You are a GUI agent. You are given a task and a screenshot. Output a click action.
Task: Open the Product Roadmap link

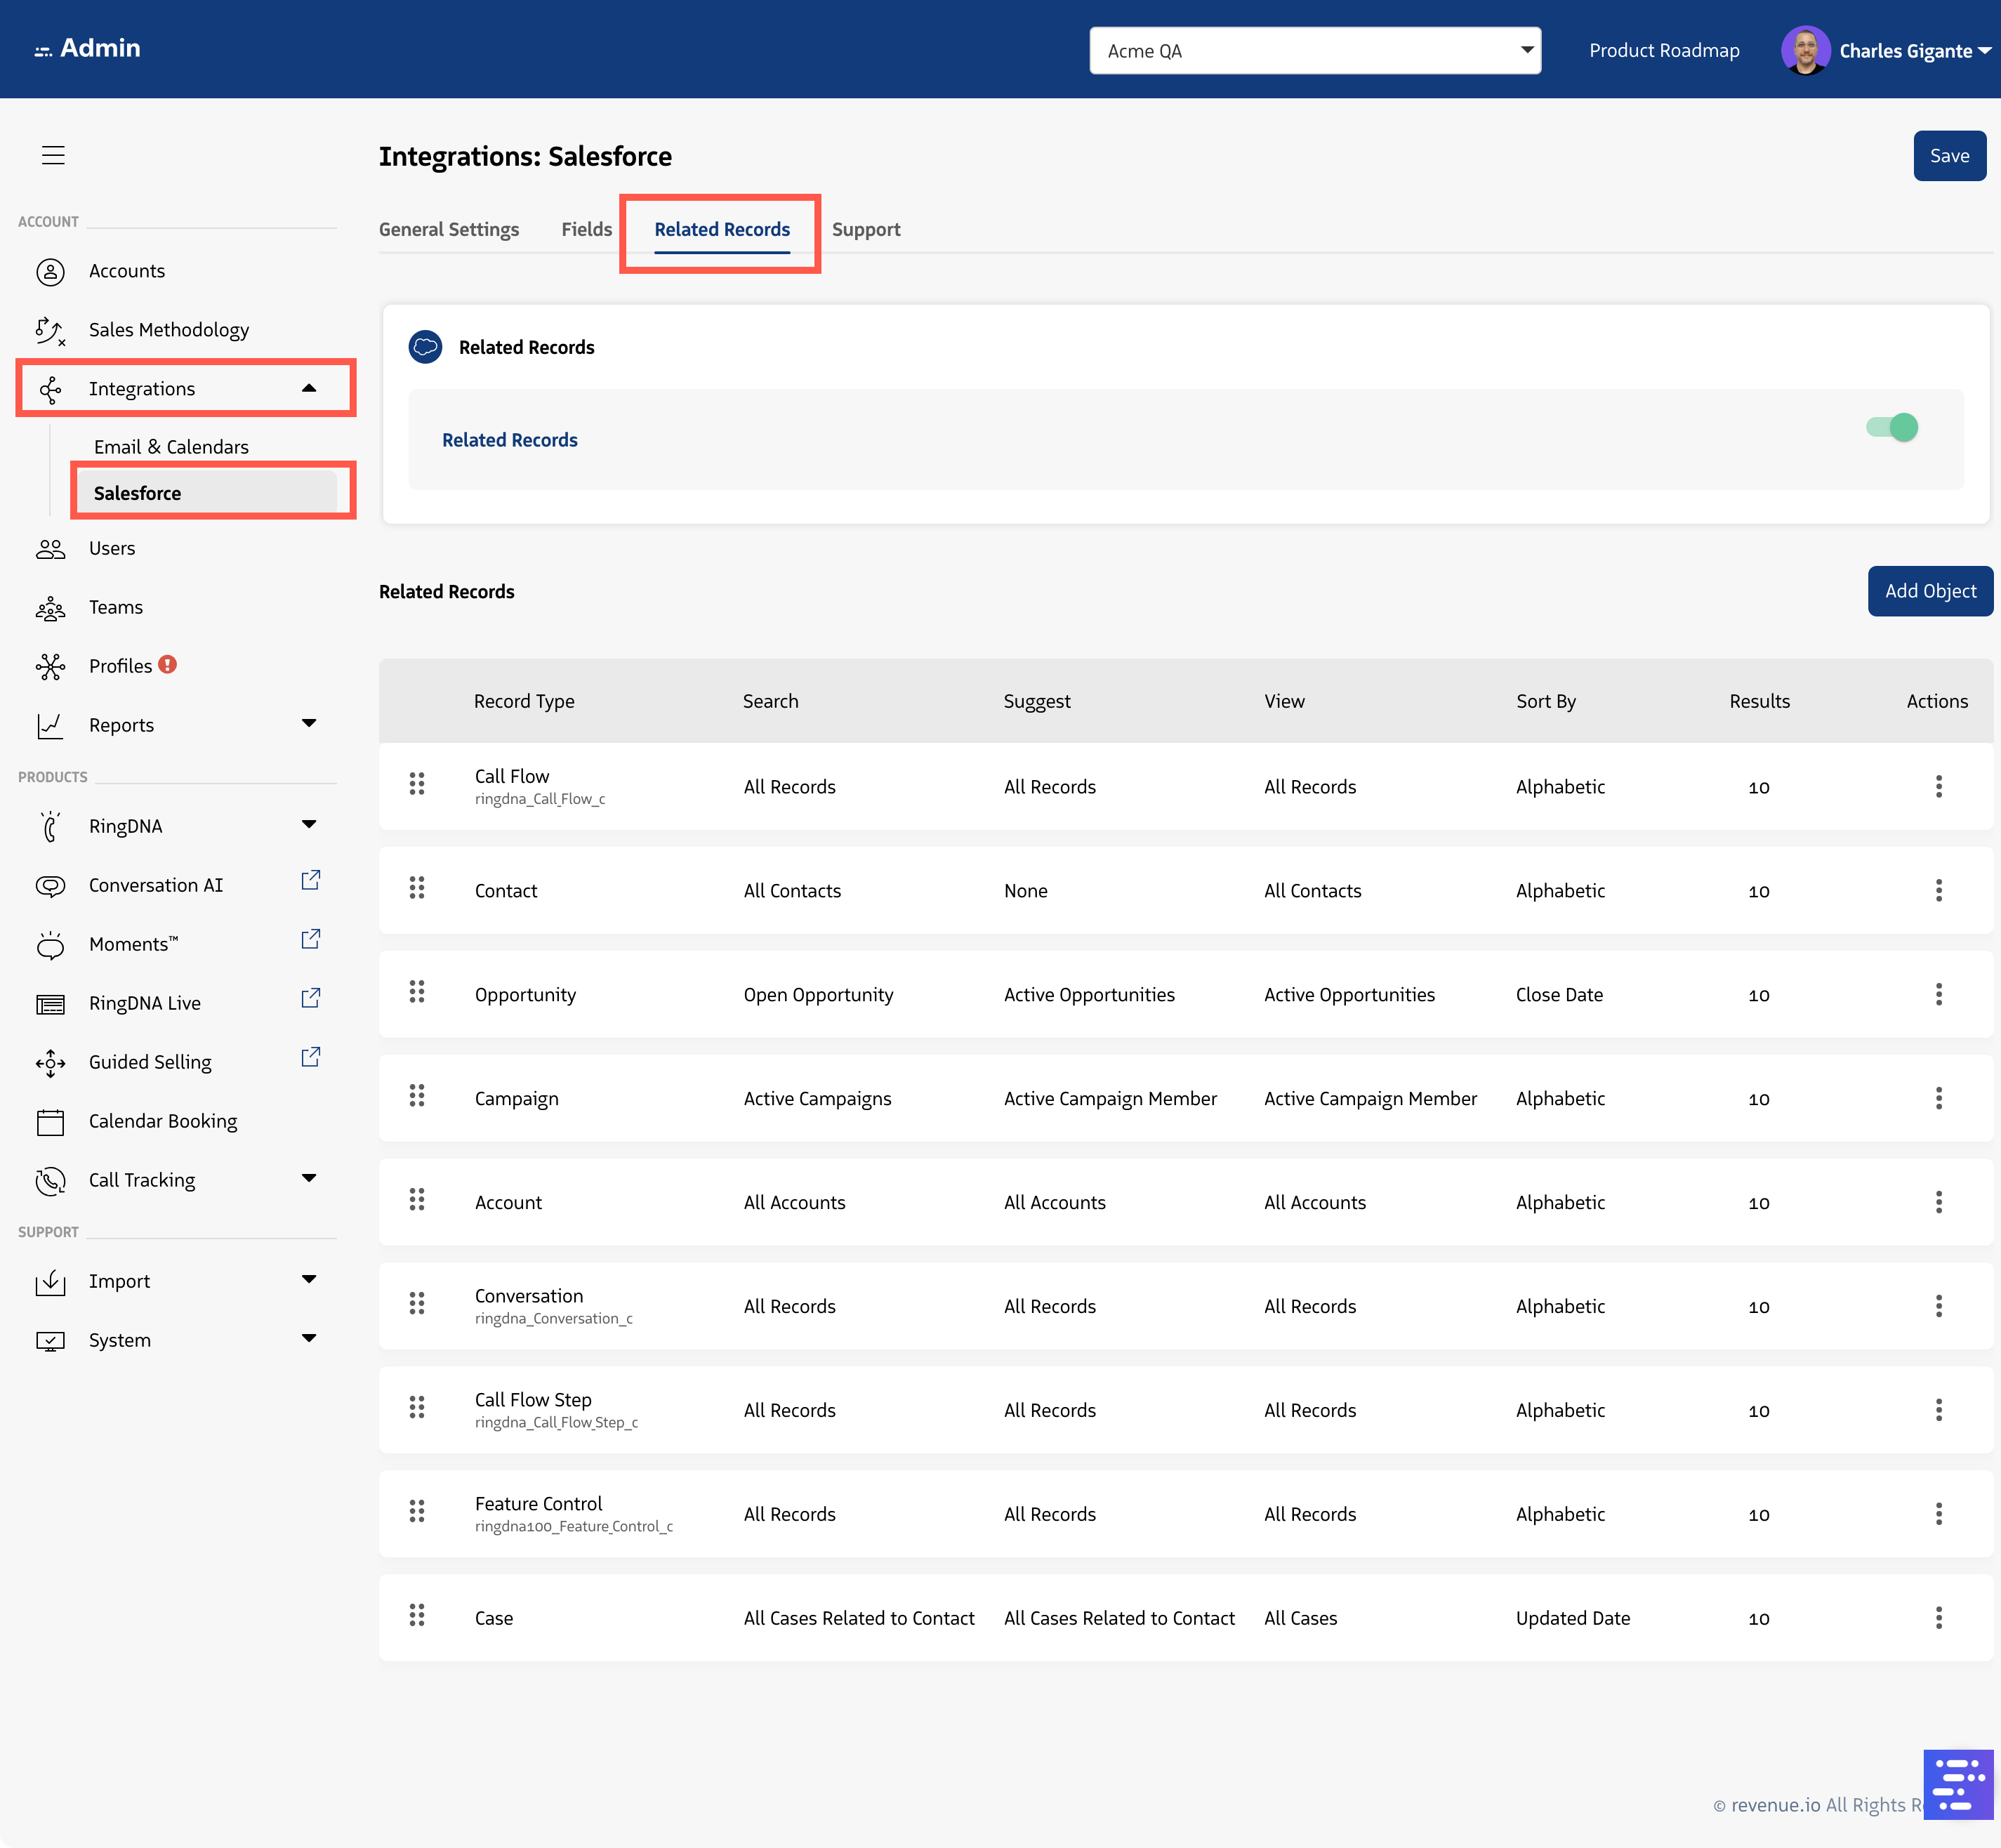pyautogui.click(x=1663, y=51)
